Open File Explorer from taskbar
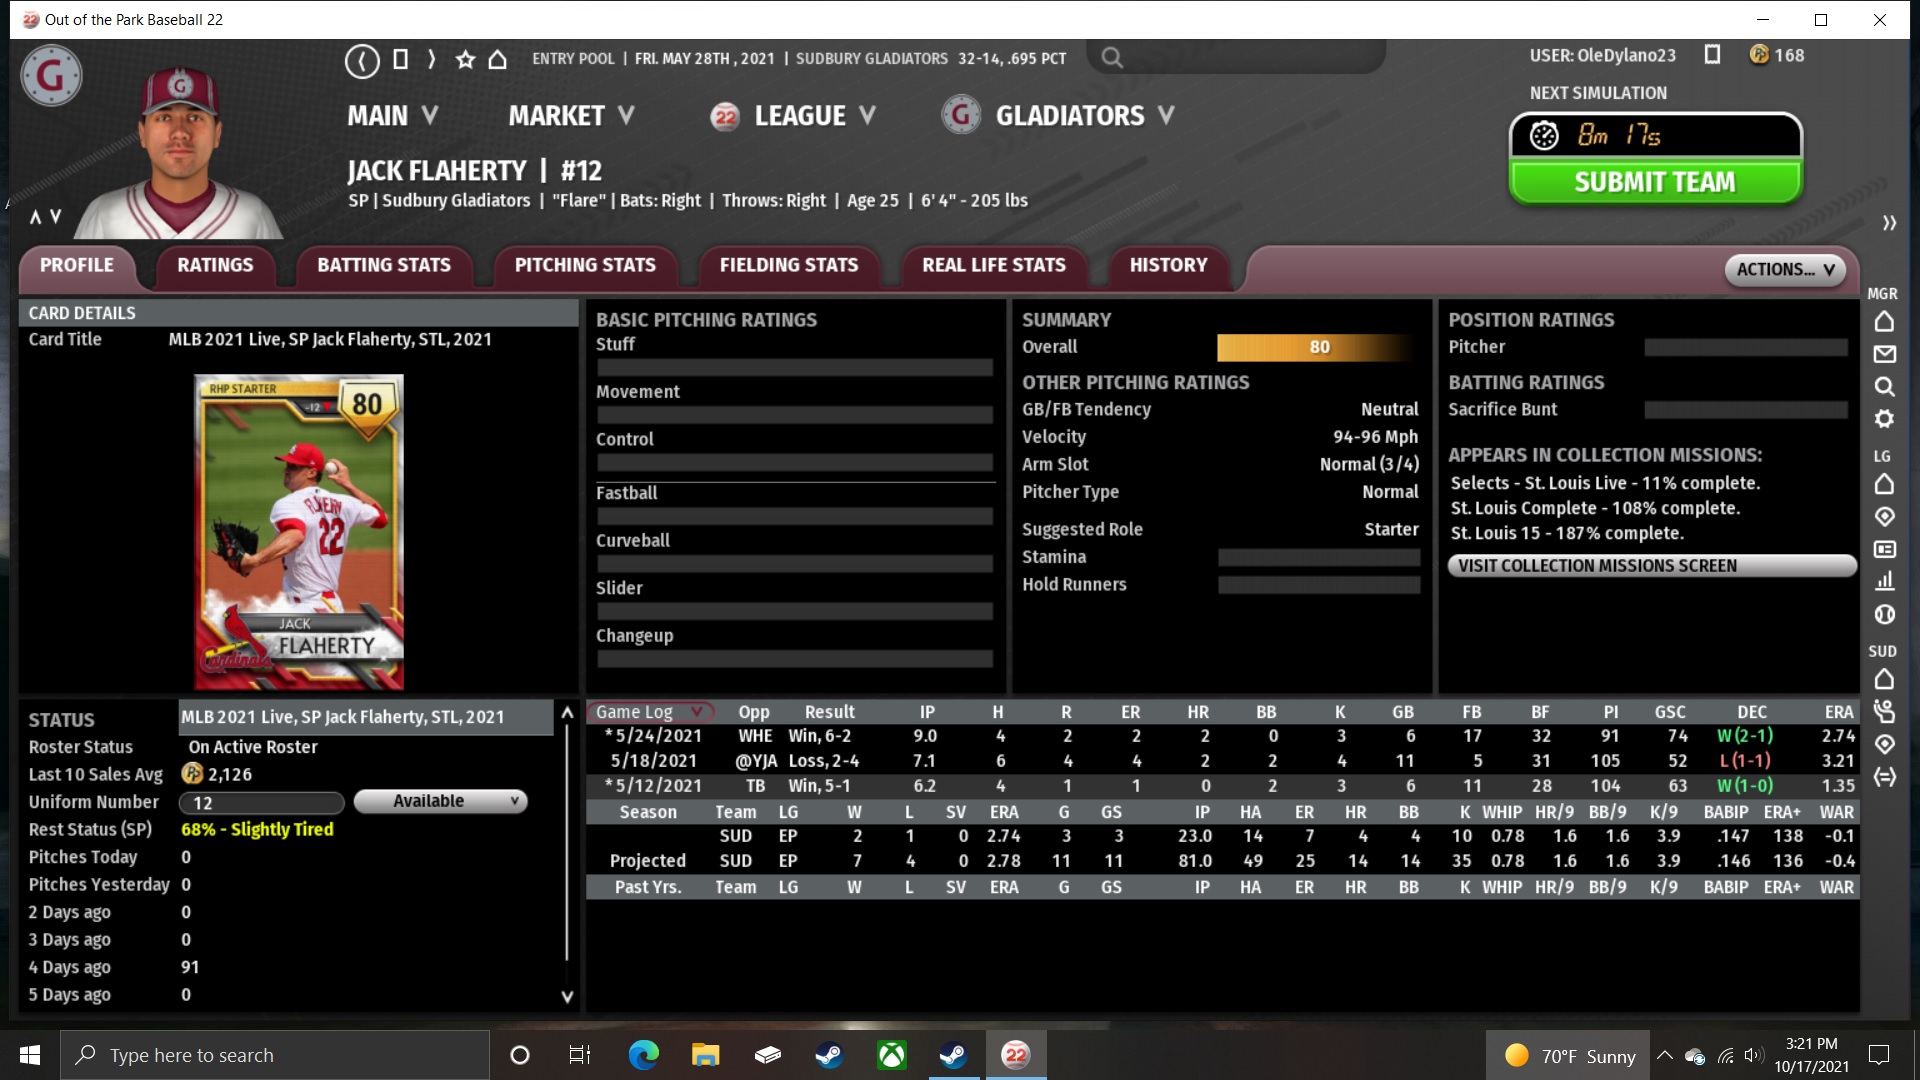Viewport: 1920px width, 1080px height. (x=705, y=1055)
